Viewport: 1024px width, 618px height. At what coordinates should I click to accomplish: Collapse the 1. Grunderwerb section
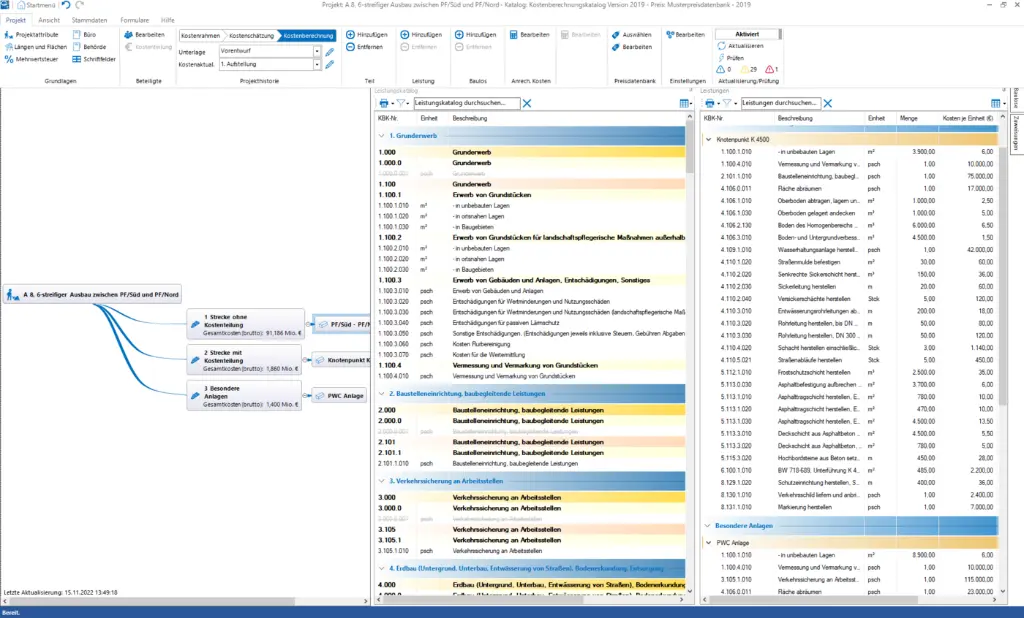click(380, 134)
